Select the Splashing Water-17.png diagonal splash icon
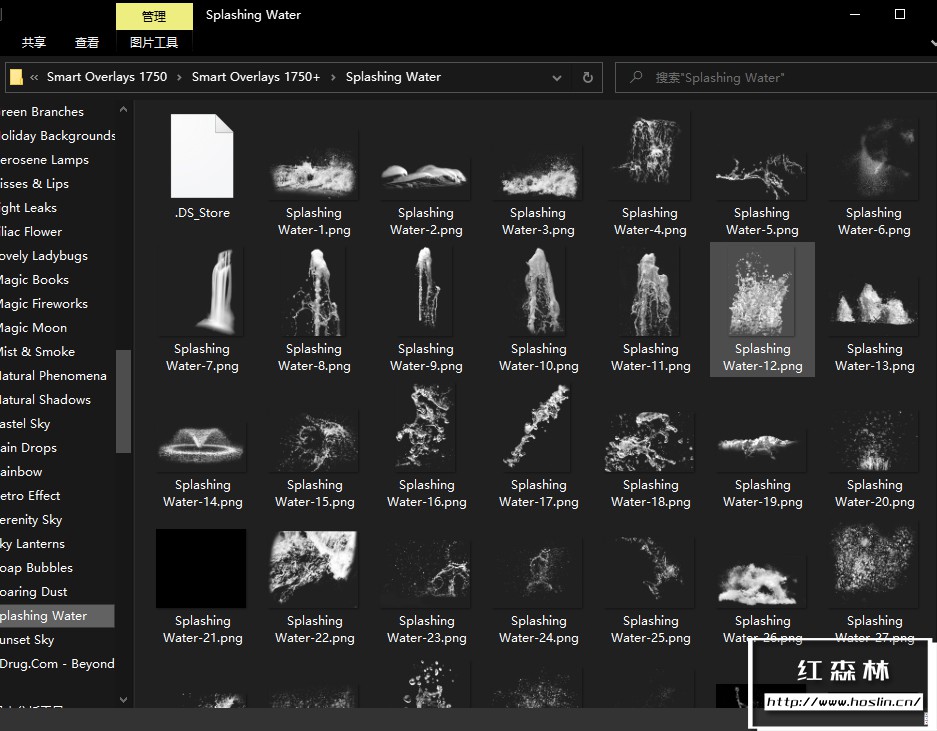Image resolution: width=937 pixels, height=731 pixels. click(538, 427)
